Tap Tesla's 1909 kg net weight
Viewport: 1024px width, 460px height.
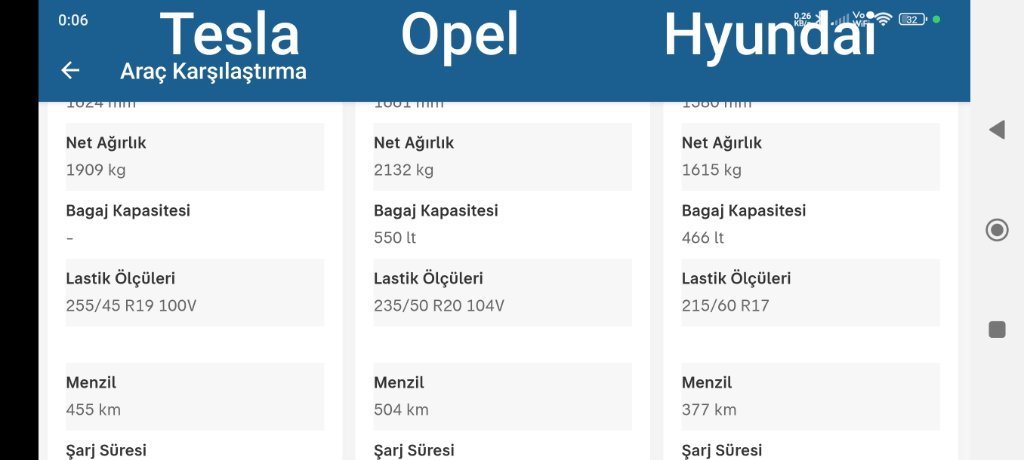pyautogui.click(x=96, y=170)
